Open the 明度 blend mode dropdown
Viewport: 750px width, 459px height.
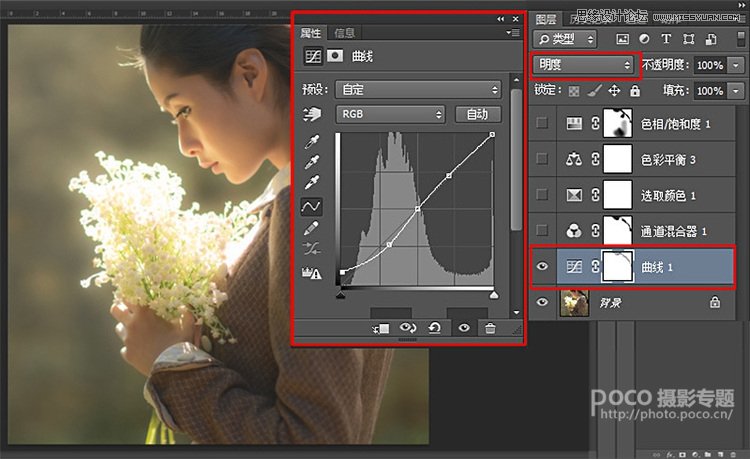point(584,65)
